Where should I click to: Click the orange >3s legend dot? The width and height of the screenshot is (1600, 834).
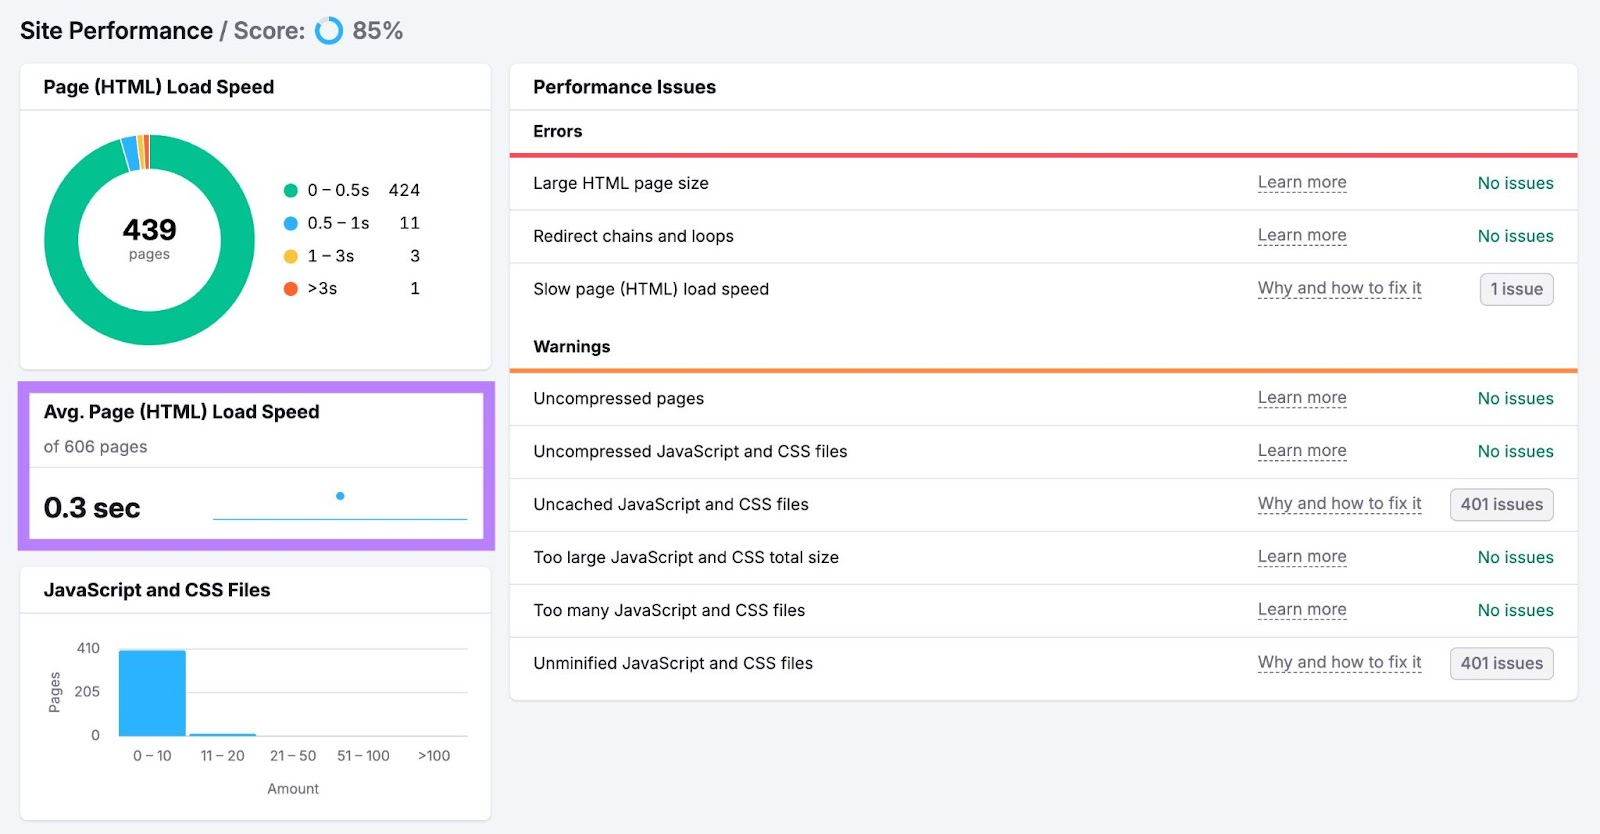[x=291, y=289]
